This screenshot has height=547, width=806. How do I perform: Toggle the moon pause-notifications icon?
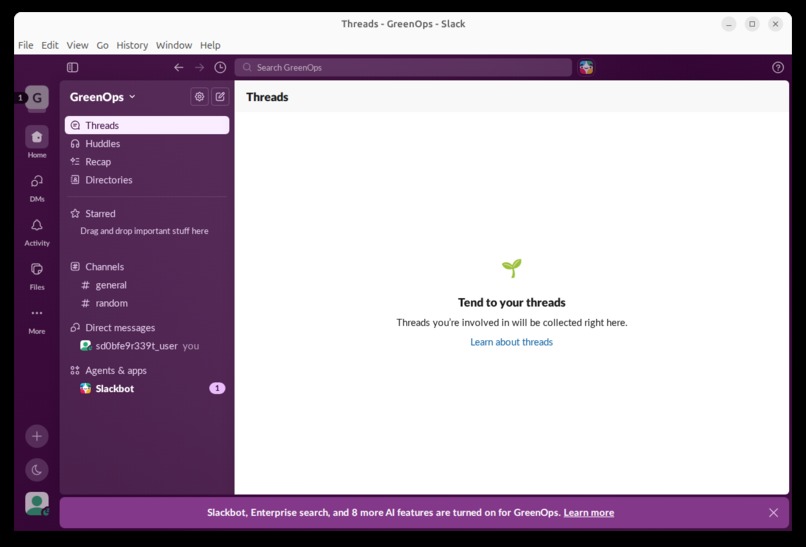point(37,470)
